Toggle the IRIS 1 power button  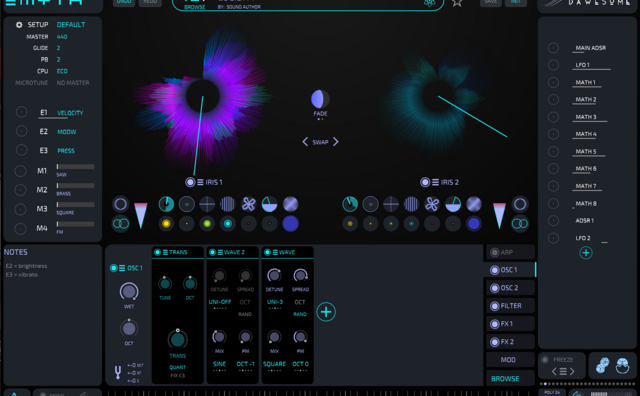190,182
